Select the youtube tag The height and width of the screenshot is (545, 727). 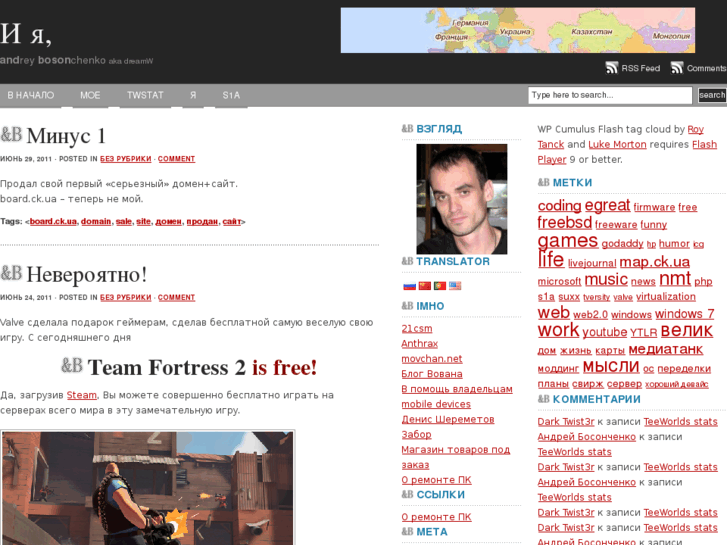pos(605,333)
